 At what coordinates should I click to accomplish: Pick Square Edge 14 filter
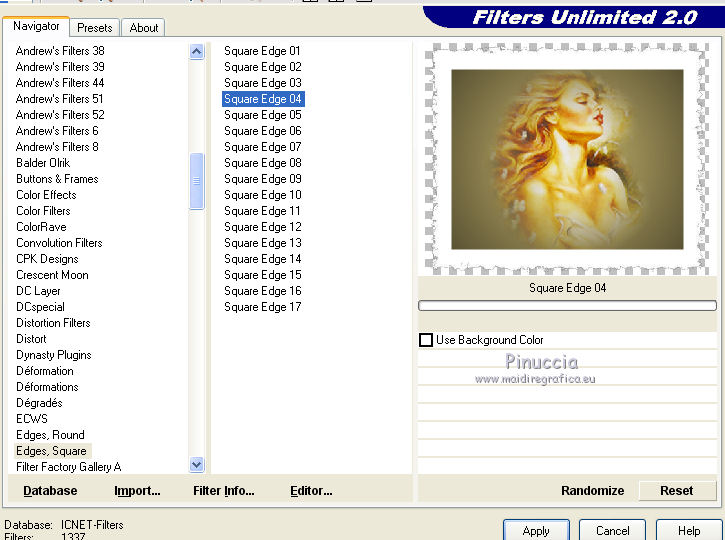[x=263, y=259]
